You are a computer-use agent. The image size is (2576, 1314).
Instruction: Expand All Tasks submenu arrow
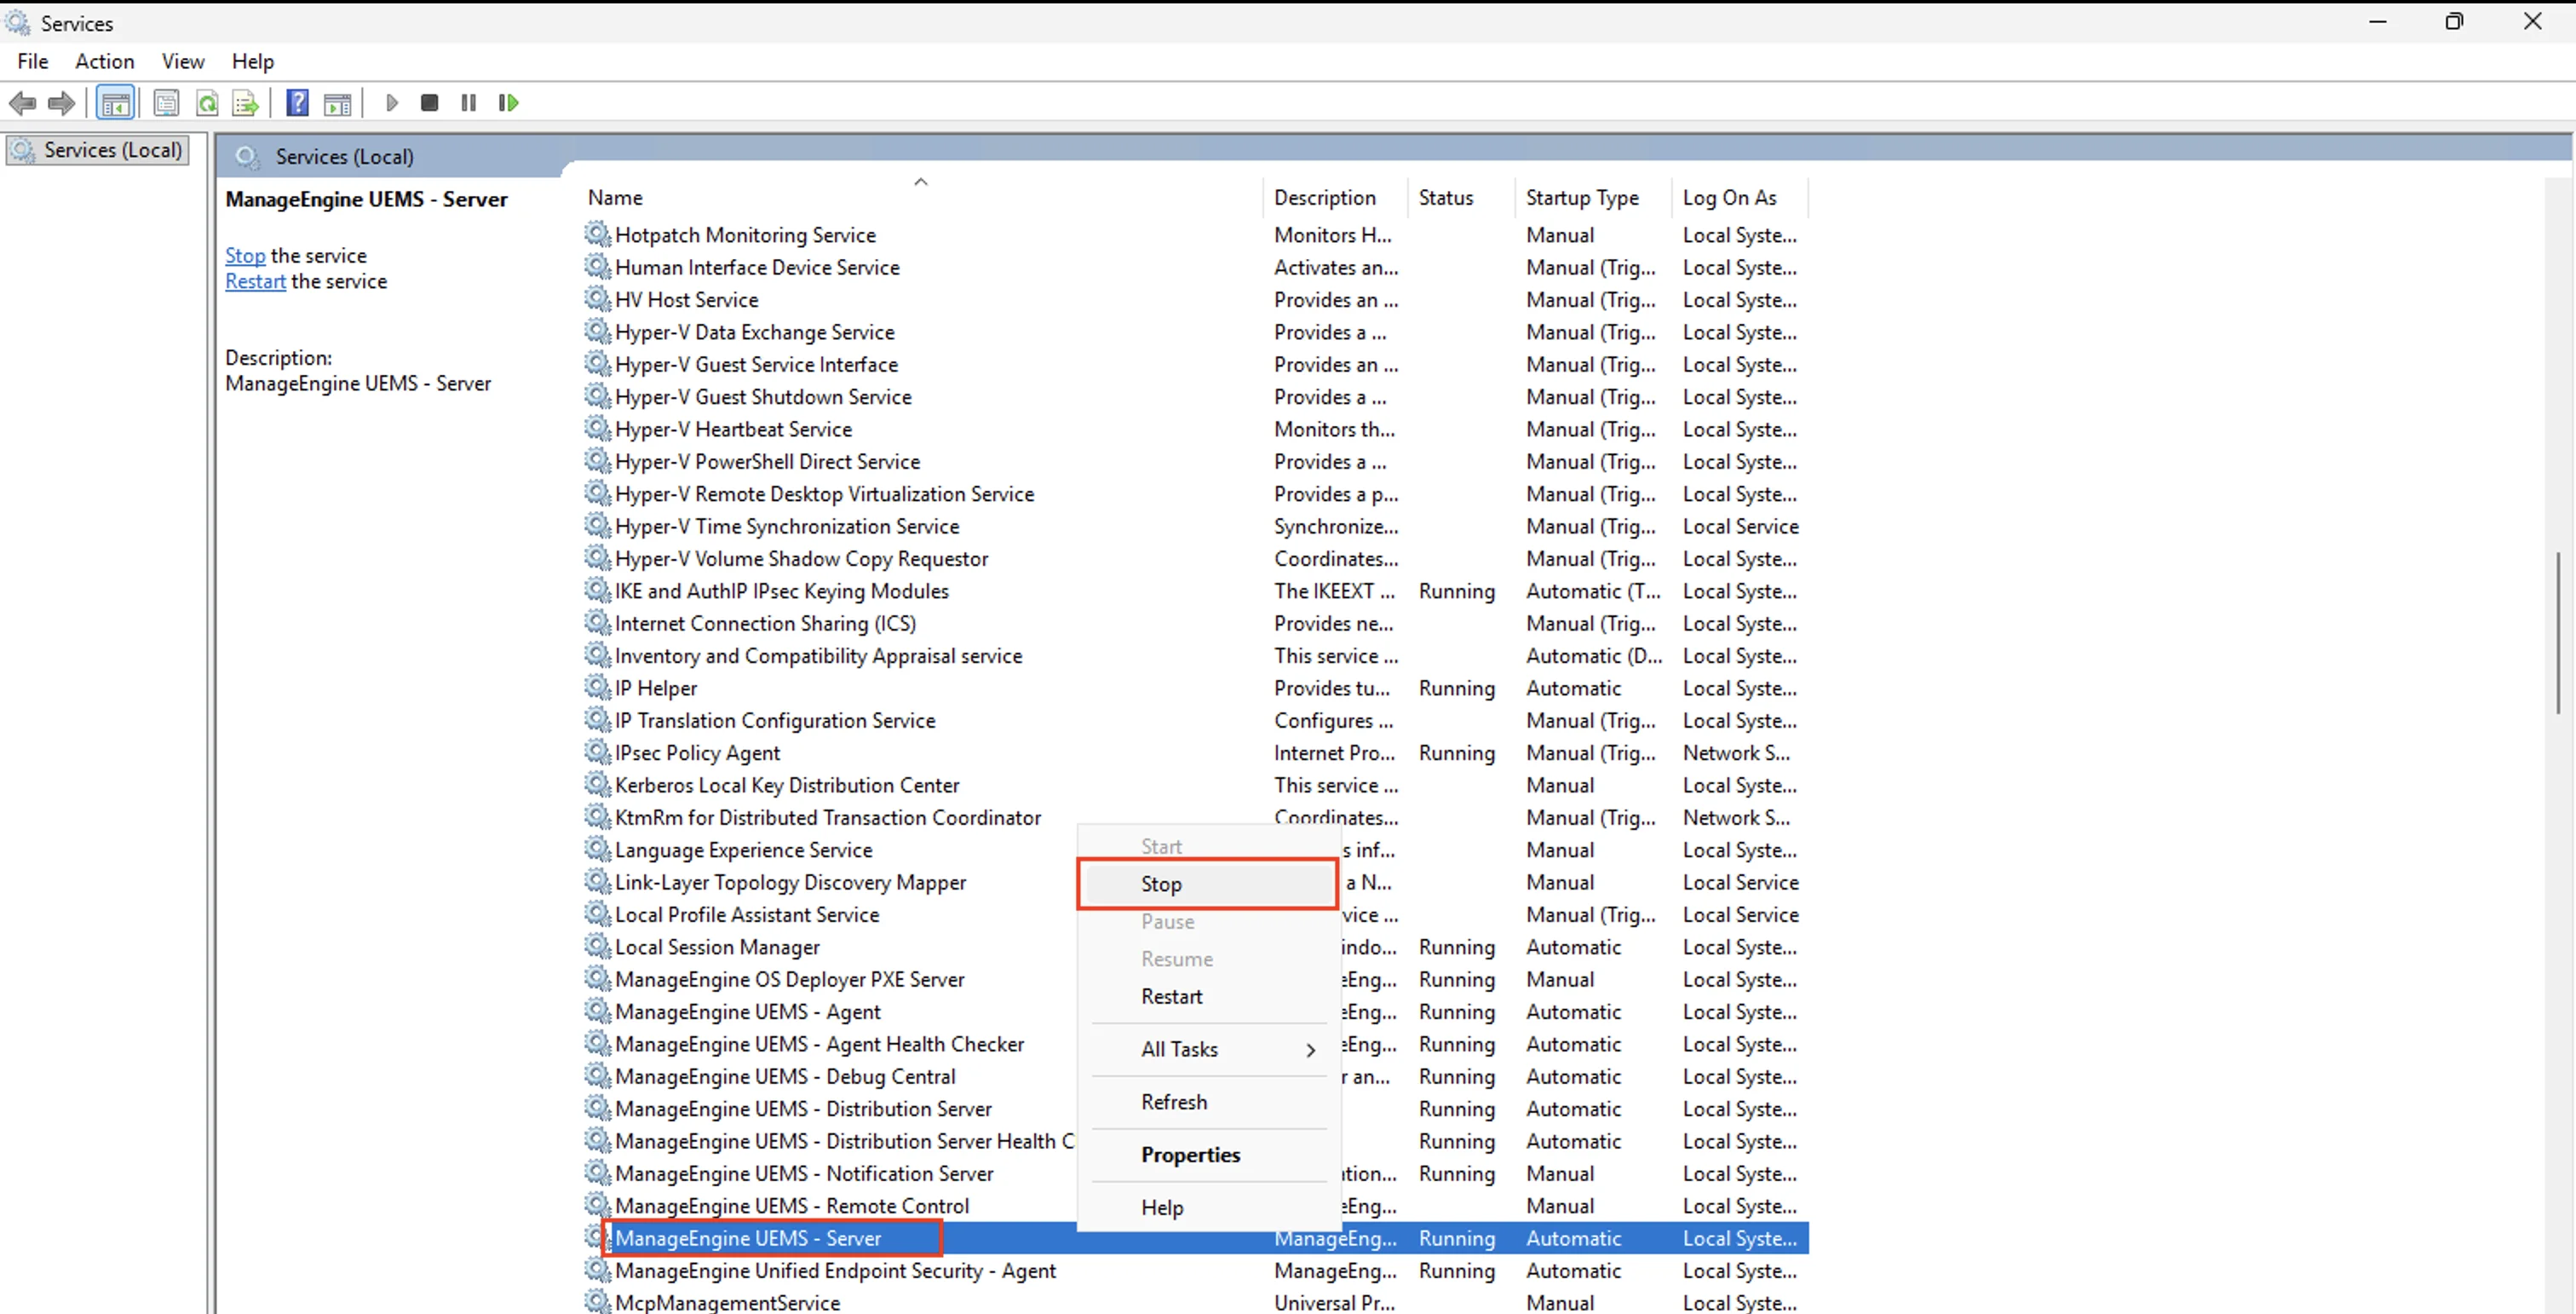coord(1310,1049)
